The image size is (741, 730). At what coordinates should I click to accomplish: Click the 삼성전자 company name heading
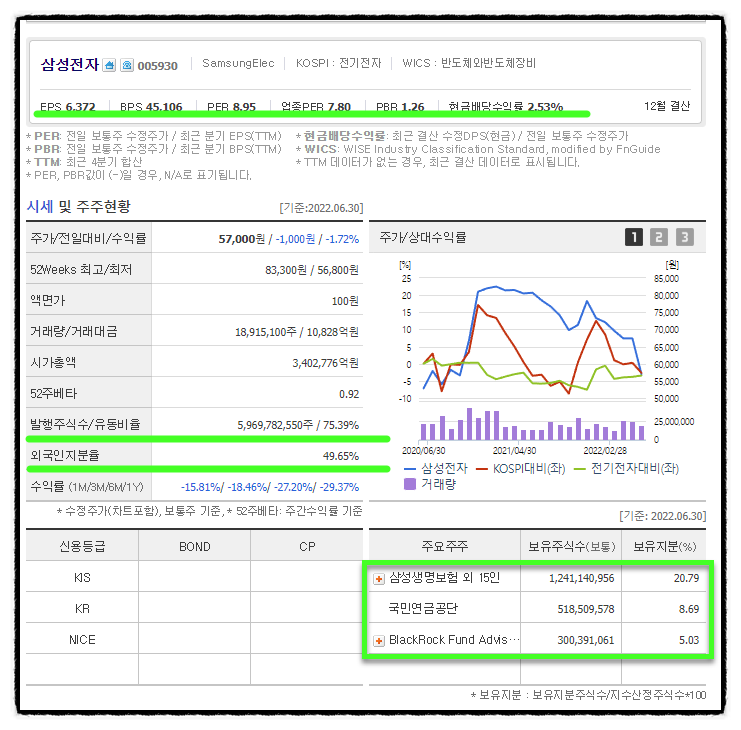70,64
